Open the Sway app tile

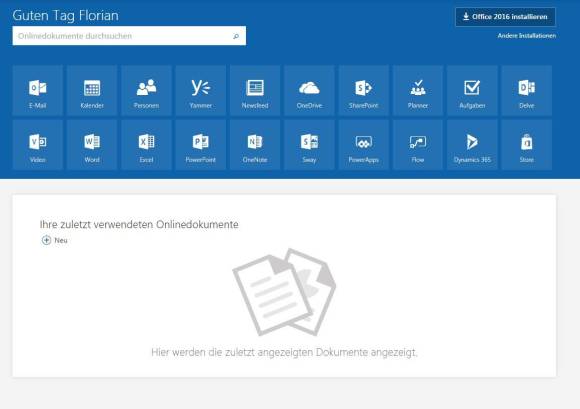click(x=309, y=145)
